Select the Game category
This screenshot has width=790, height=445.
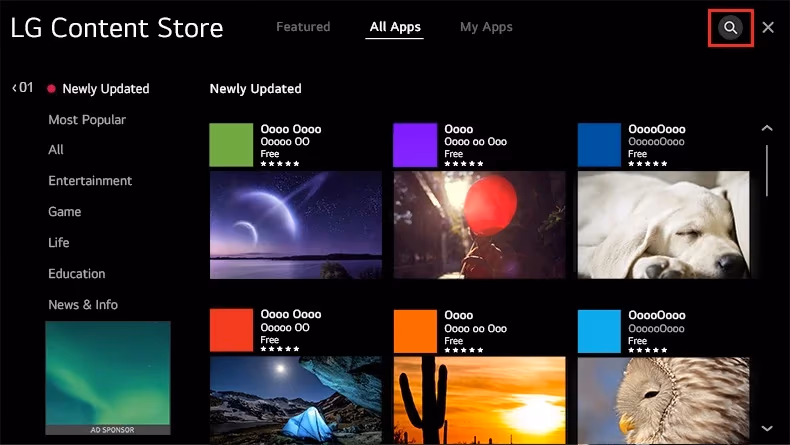pyautogui.click(x=65, y=212)
